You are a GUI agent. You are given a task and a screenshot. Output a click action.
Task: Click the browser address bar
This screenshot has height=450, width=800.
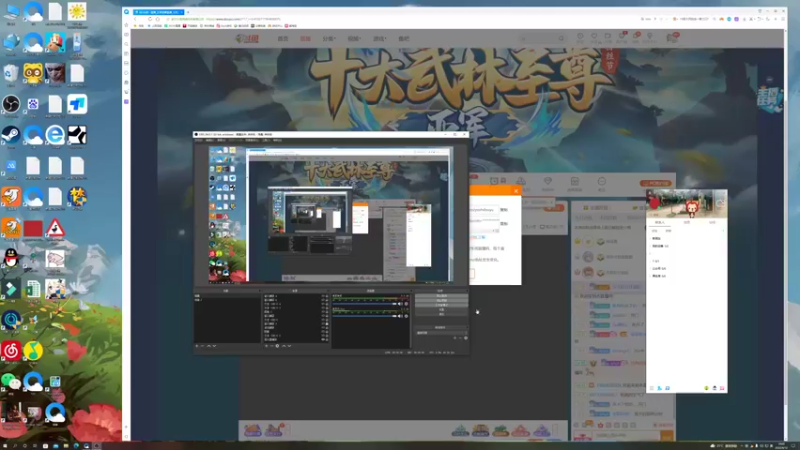(x=223, y=19)
